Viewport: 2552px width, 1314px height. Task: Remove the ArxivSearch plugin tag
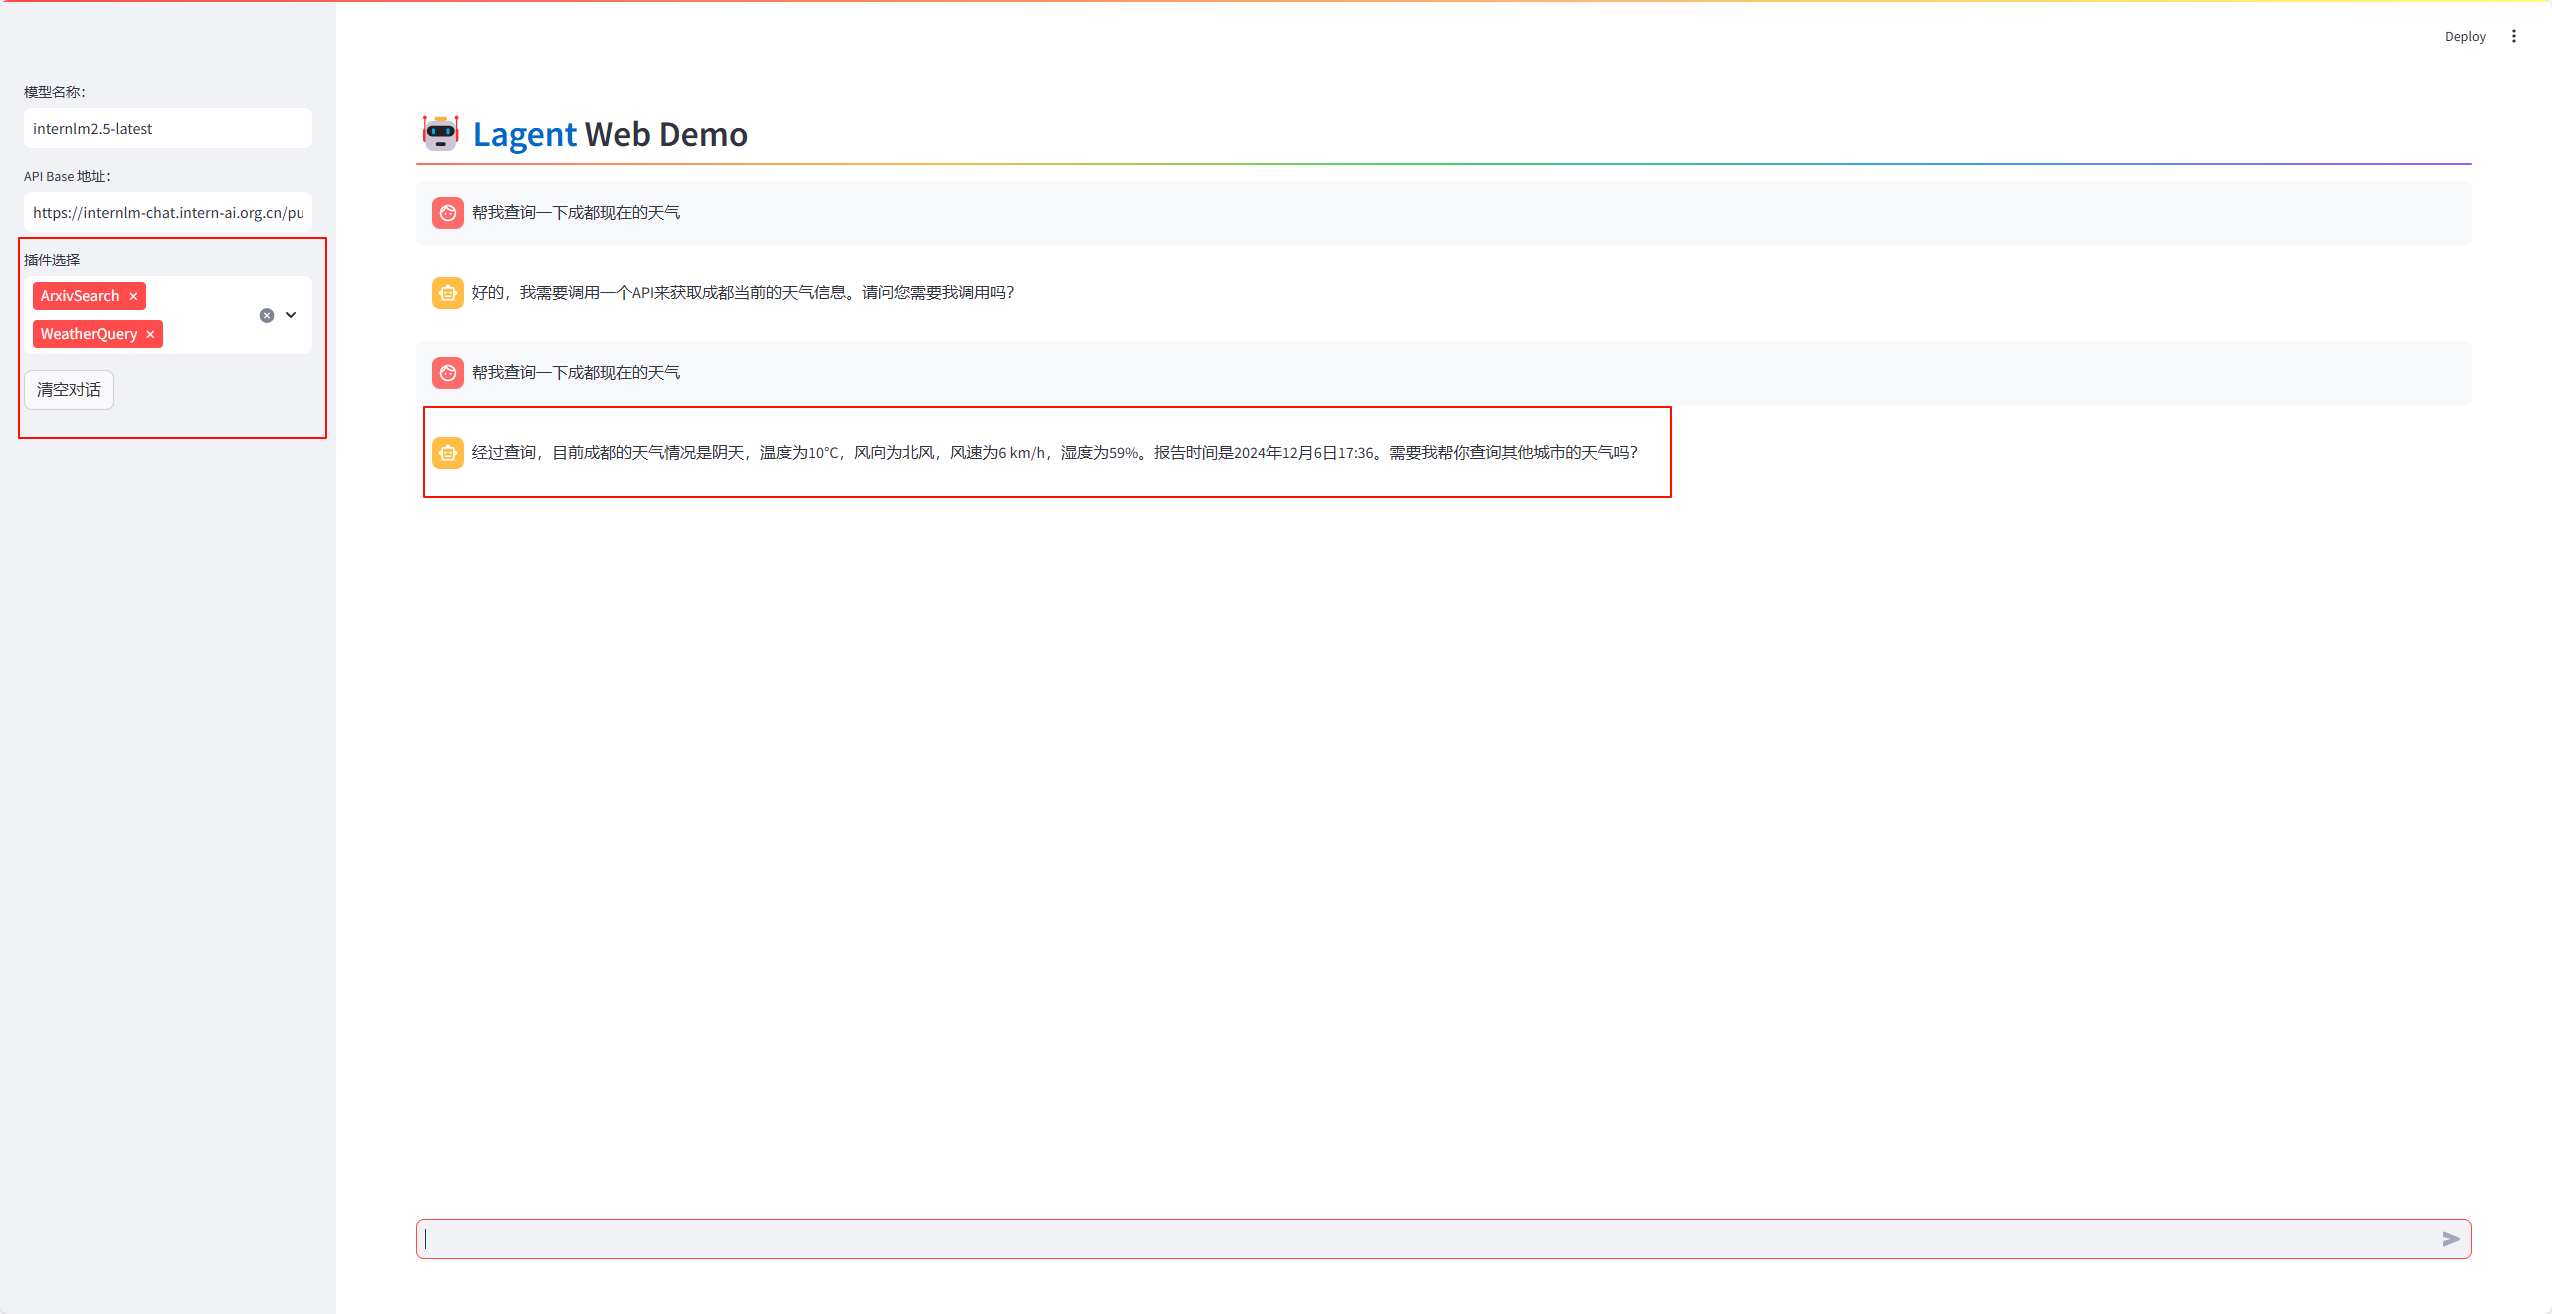pyautogui.click(x=133, y=296)
